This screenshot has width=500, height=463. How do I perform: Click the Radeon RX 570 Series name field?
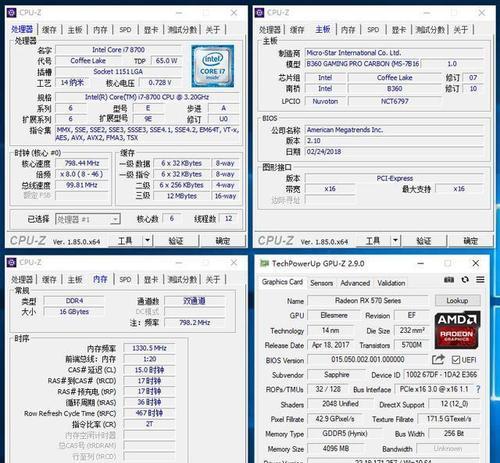(368, 301)
